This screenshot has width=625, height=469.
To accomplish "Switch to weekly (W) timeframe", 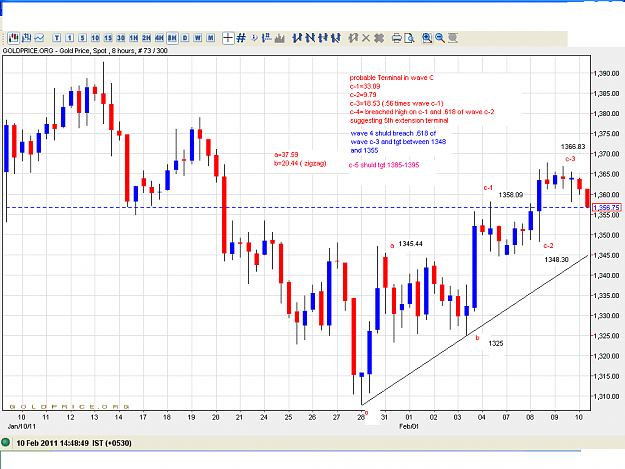I will pyautogui.click(x=198, y=38).
